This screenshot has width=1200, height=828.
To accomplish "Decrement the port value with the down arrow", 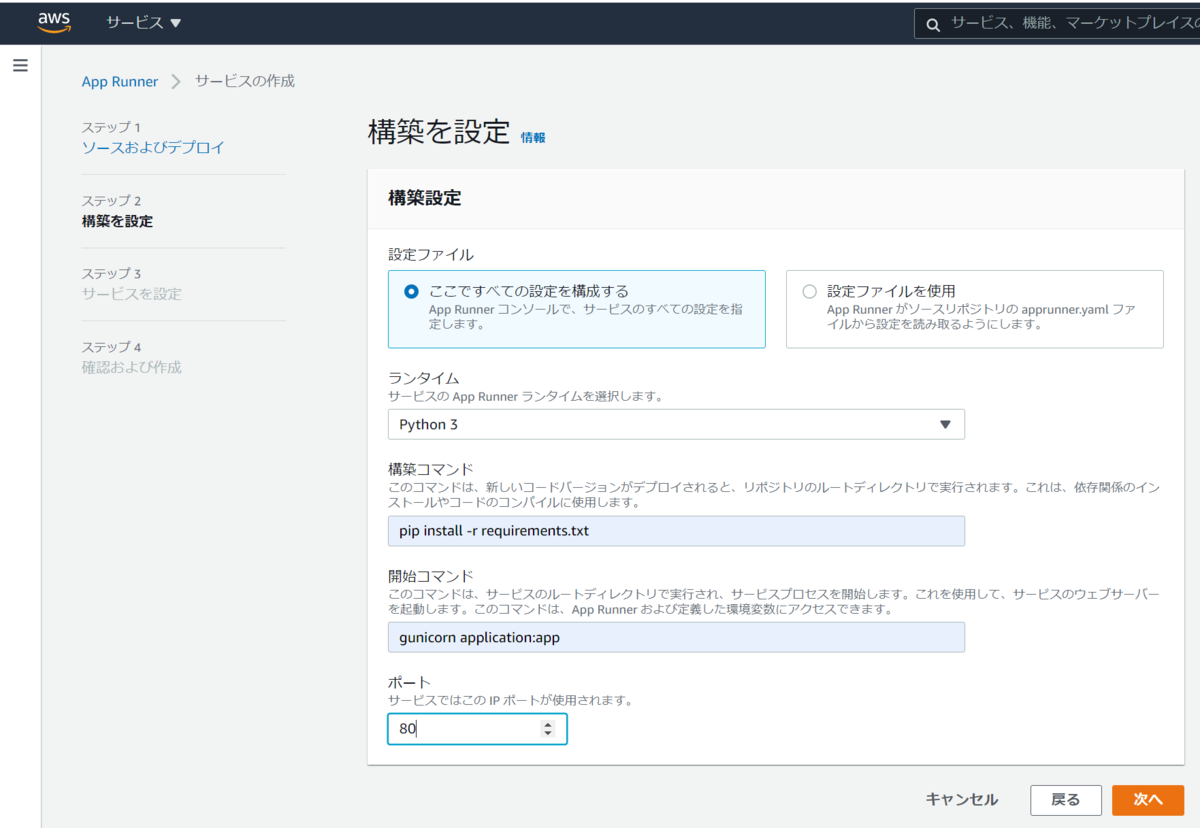I will point(548,733).
